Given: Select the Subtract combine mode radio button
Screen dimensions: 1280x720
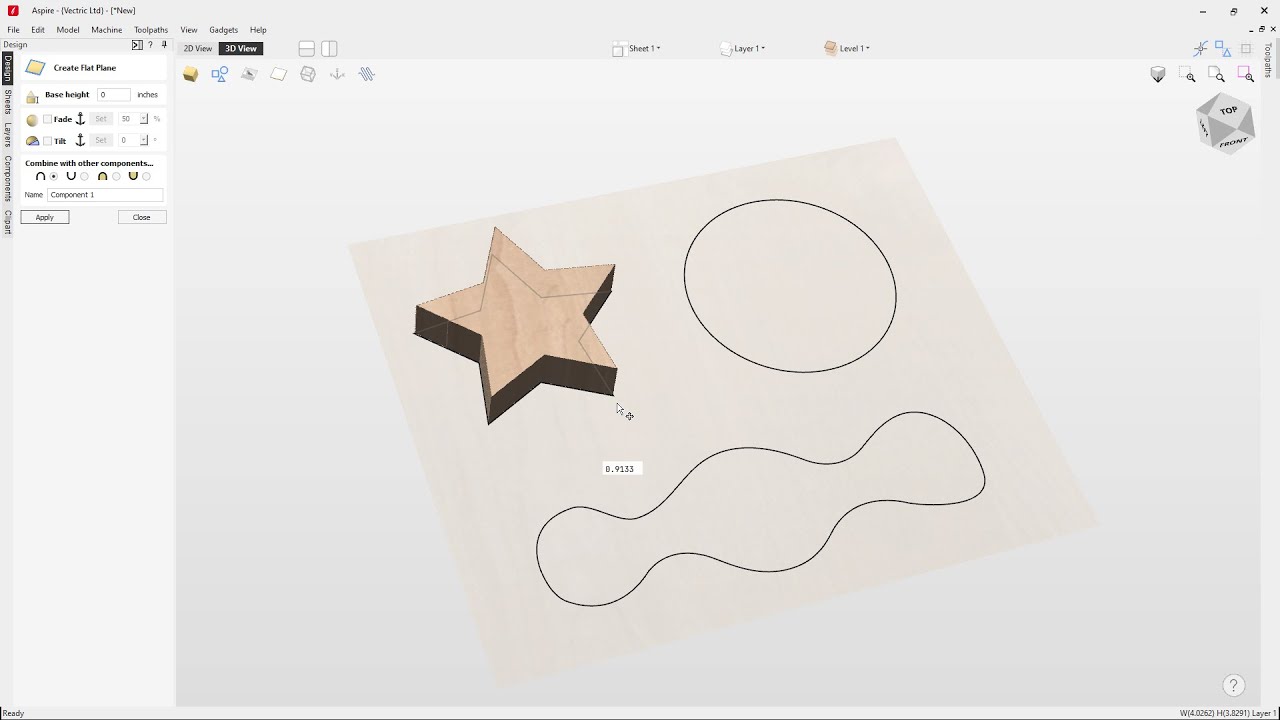Looking at the screenshot, I should 85,176.
